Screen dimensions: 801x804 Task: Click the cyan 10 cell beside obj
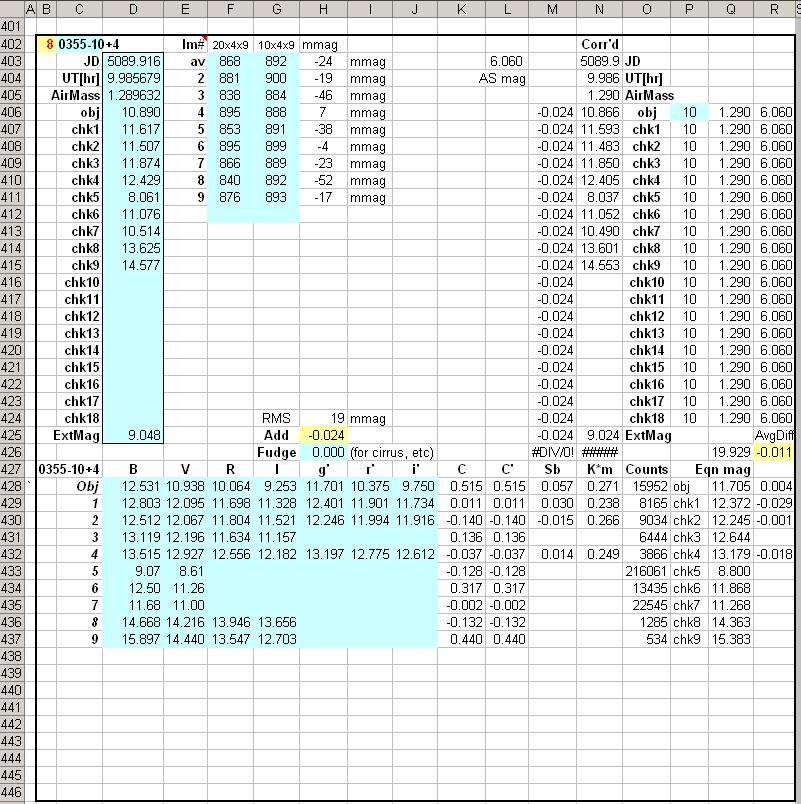click(690, 112)
